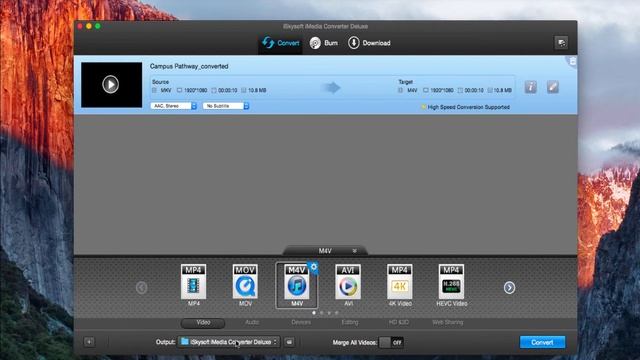The image size is (640, 360).
Task: Open the No Subtitle dropdown
Action: [x=226, y=106]
